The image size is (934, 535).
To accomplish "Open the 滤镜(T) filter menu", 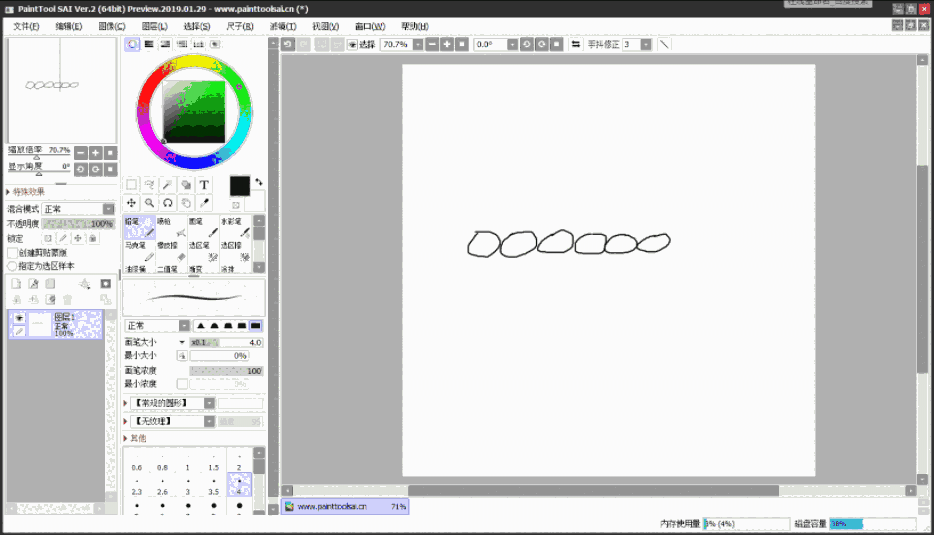I will [x=283, y=26].
